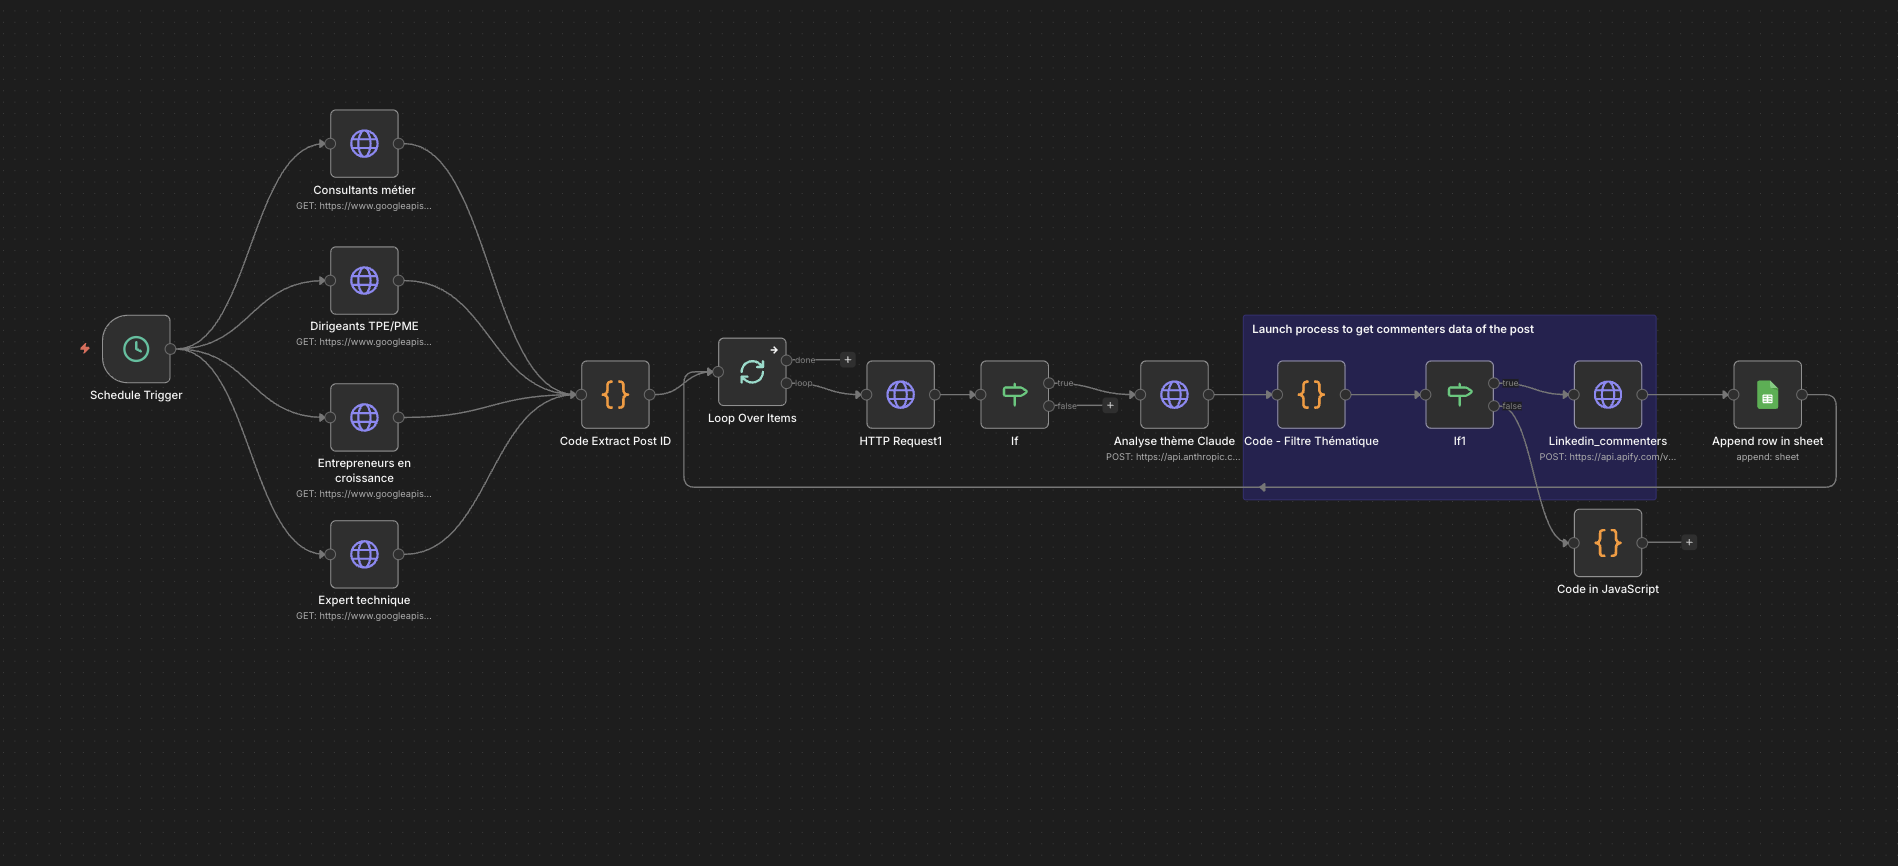
Task: Select the Schedule Trigger clock node
Action: tap(136, 349)
